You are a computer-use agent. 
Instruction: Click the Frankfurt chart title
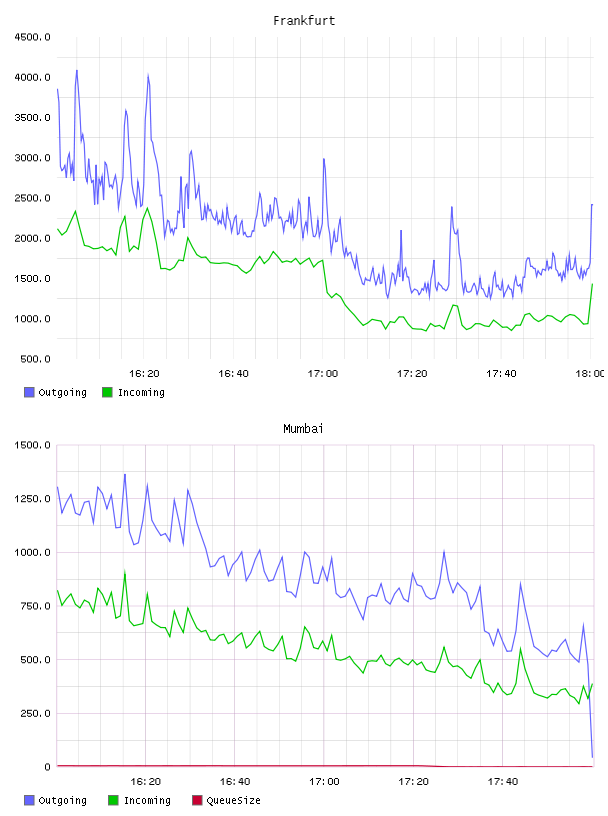click(304, 21)
